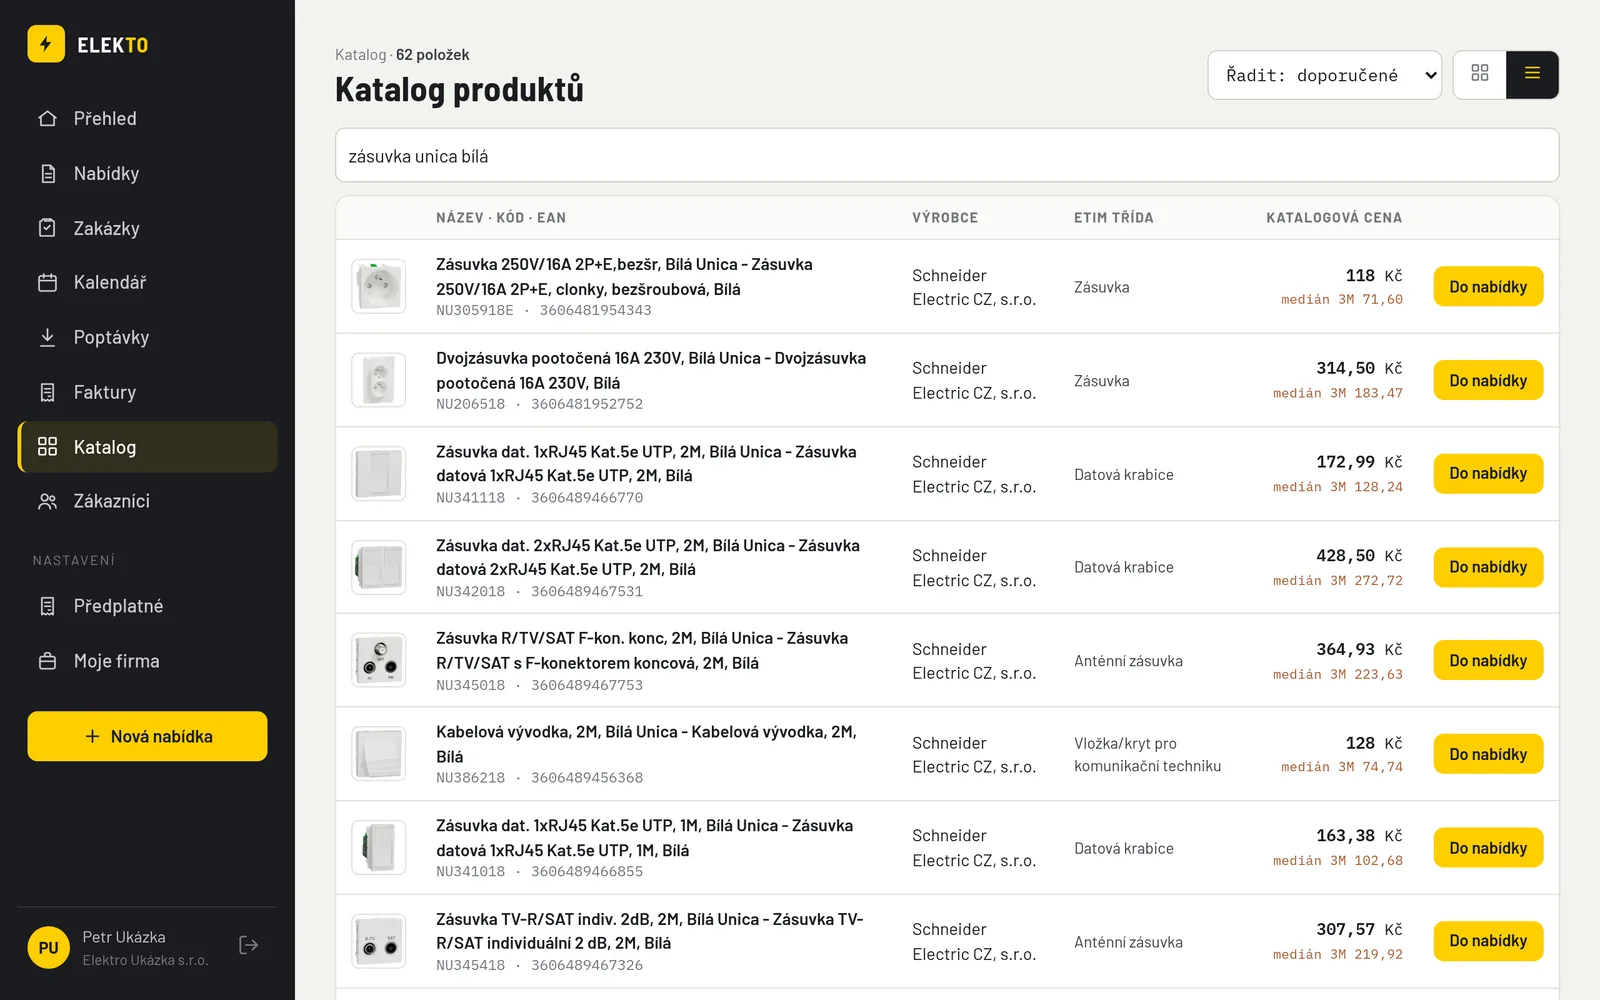Open Zákazníci people icon in sidebar

(47, 501)
